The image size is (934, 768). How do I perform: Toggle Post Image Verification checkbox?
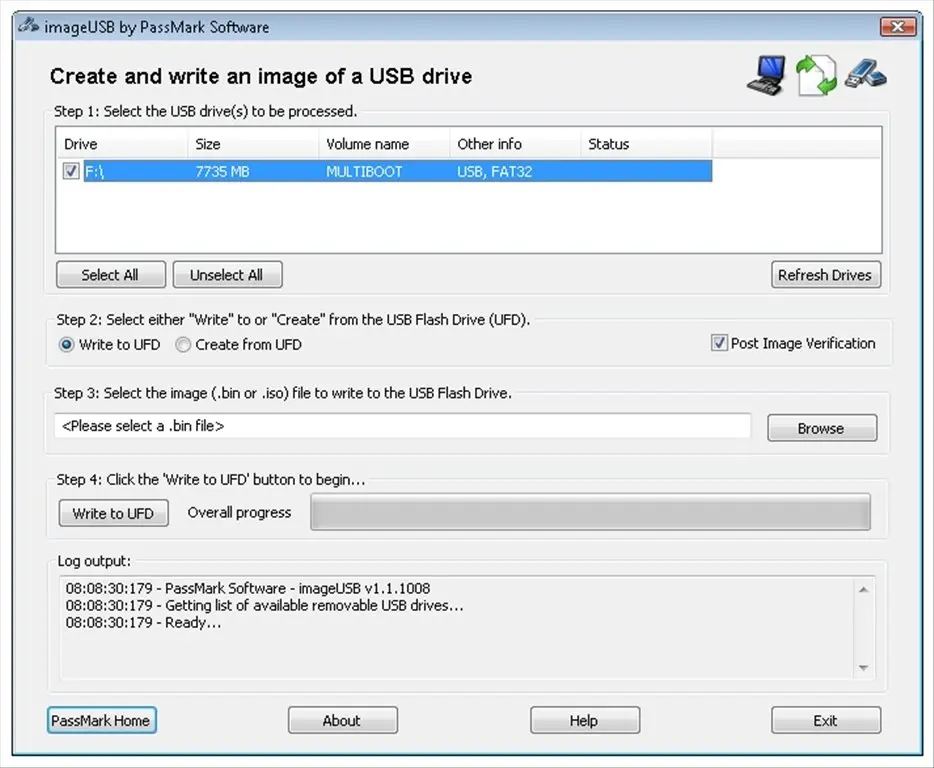(719, 343)
